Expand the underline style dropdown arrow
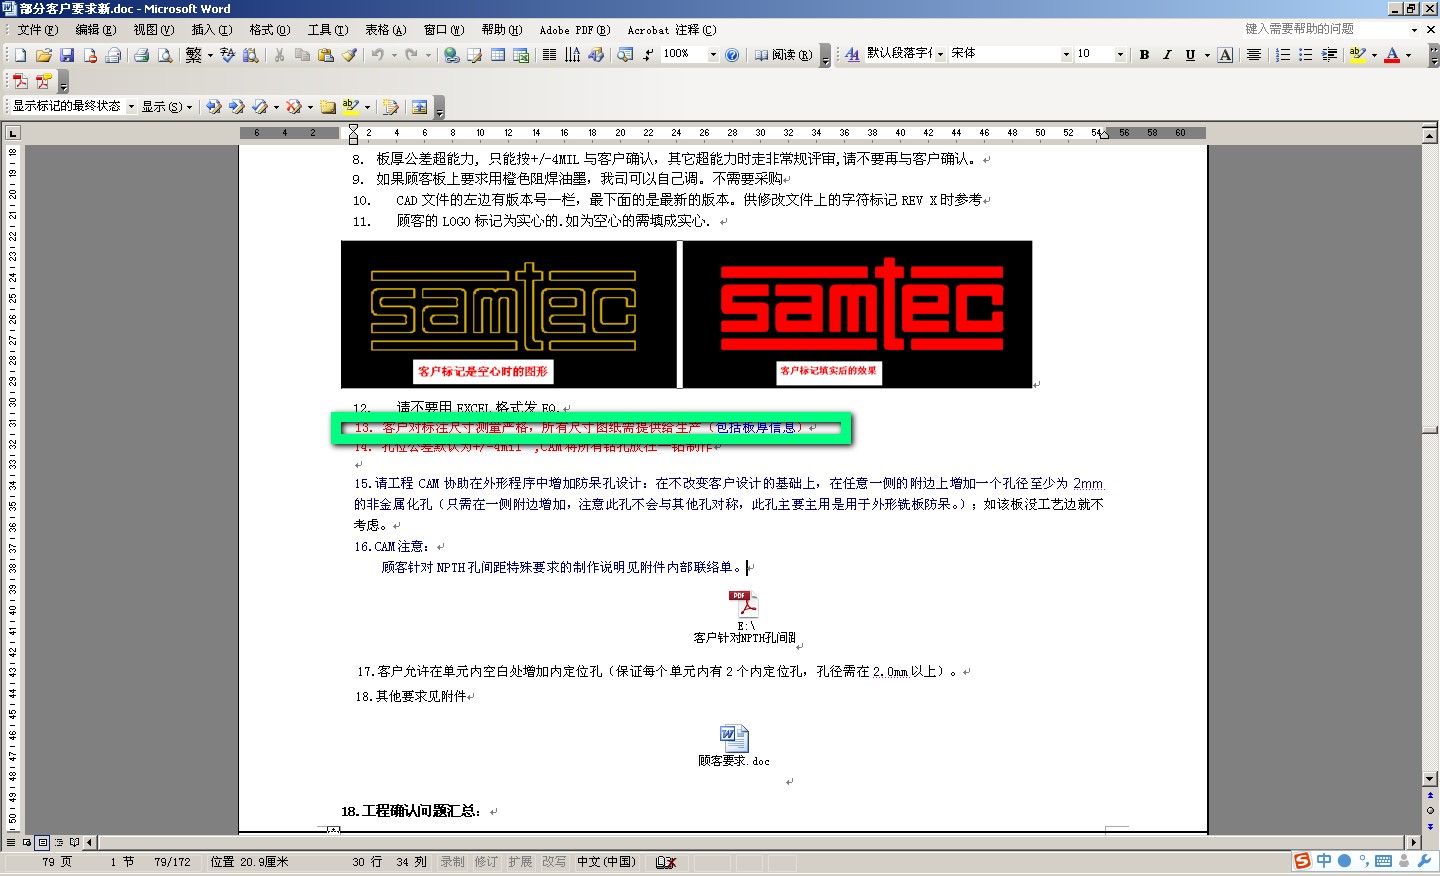This screenshot has width=1440, height=876. click(x=1207, y=55)
